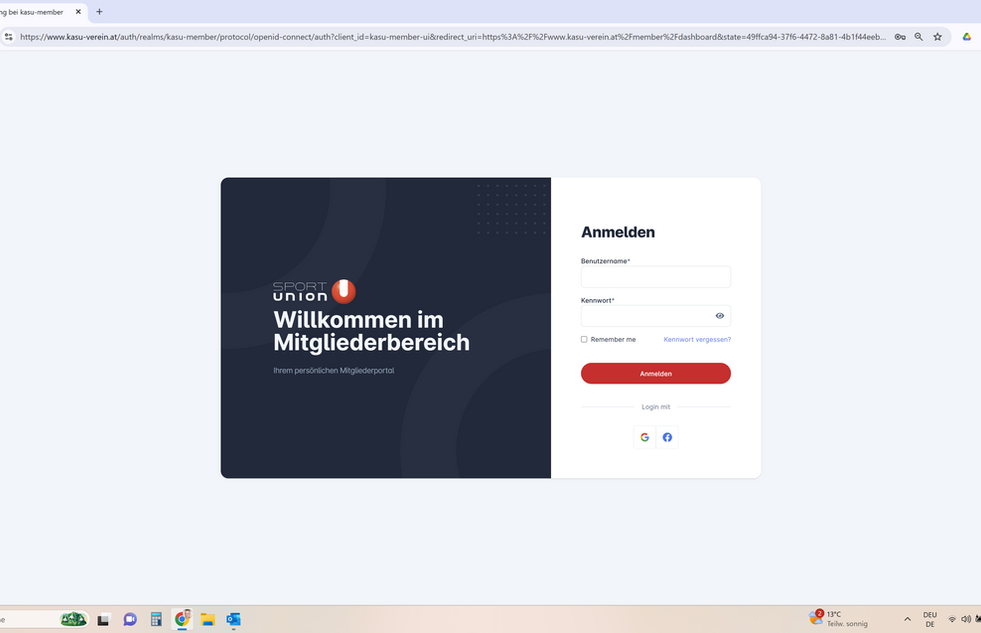Log in with the Google icon

644,437
